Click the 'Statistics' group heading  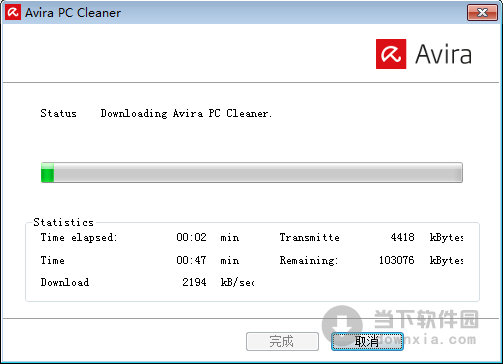pos(63,222)
